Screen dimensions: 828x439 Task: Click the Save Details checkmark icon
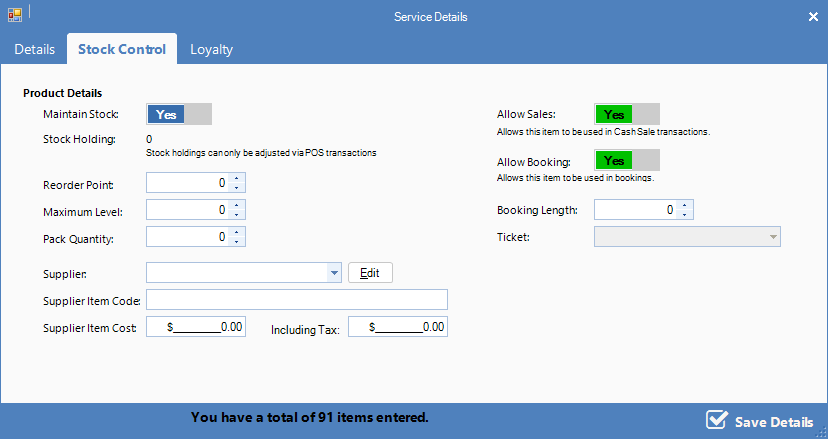point(716,420)
